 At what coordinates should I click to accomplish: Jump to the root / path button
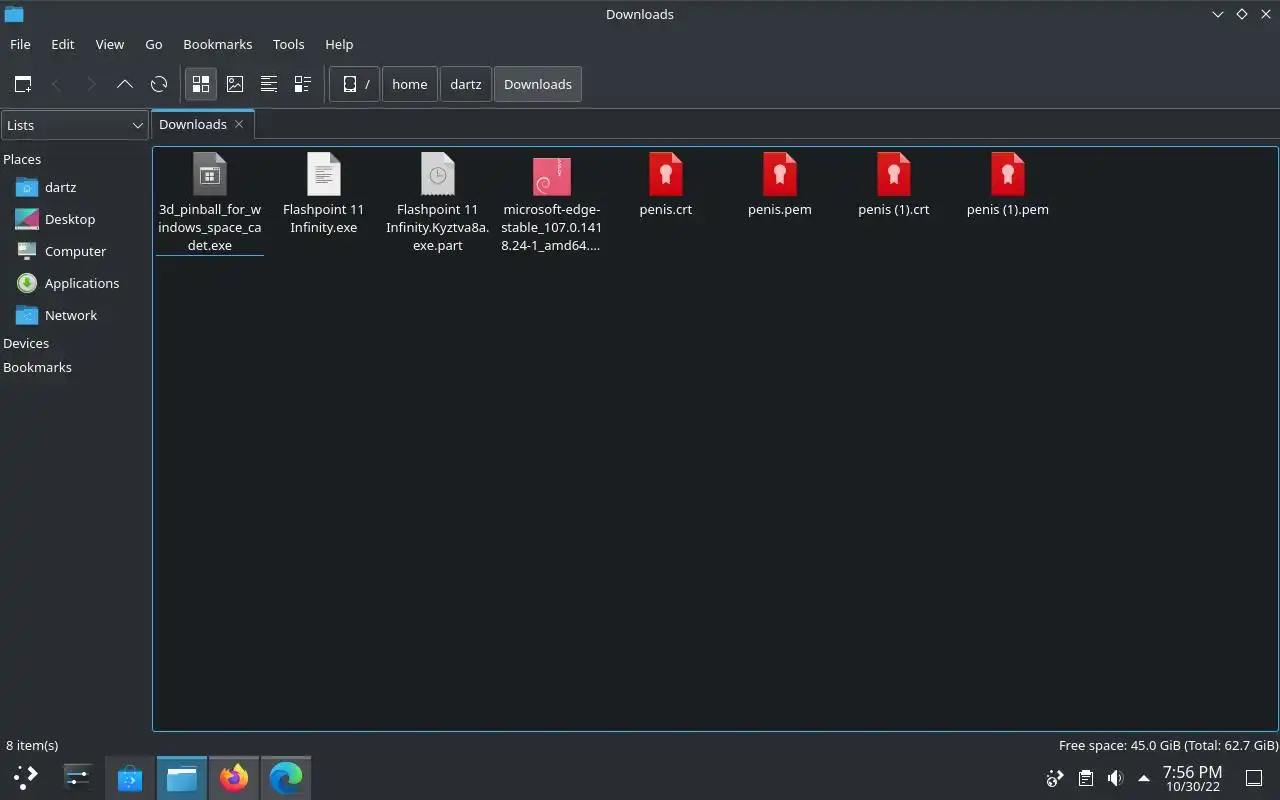(355, 84)
